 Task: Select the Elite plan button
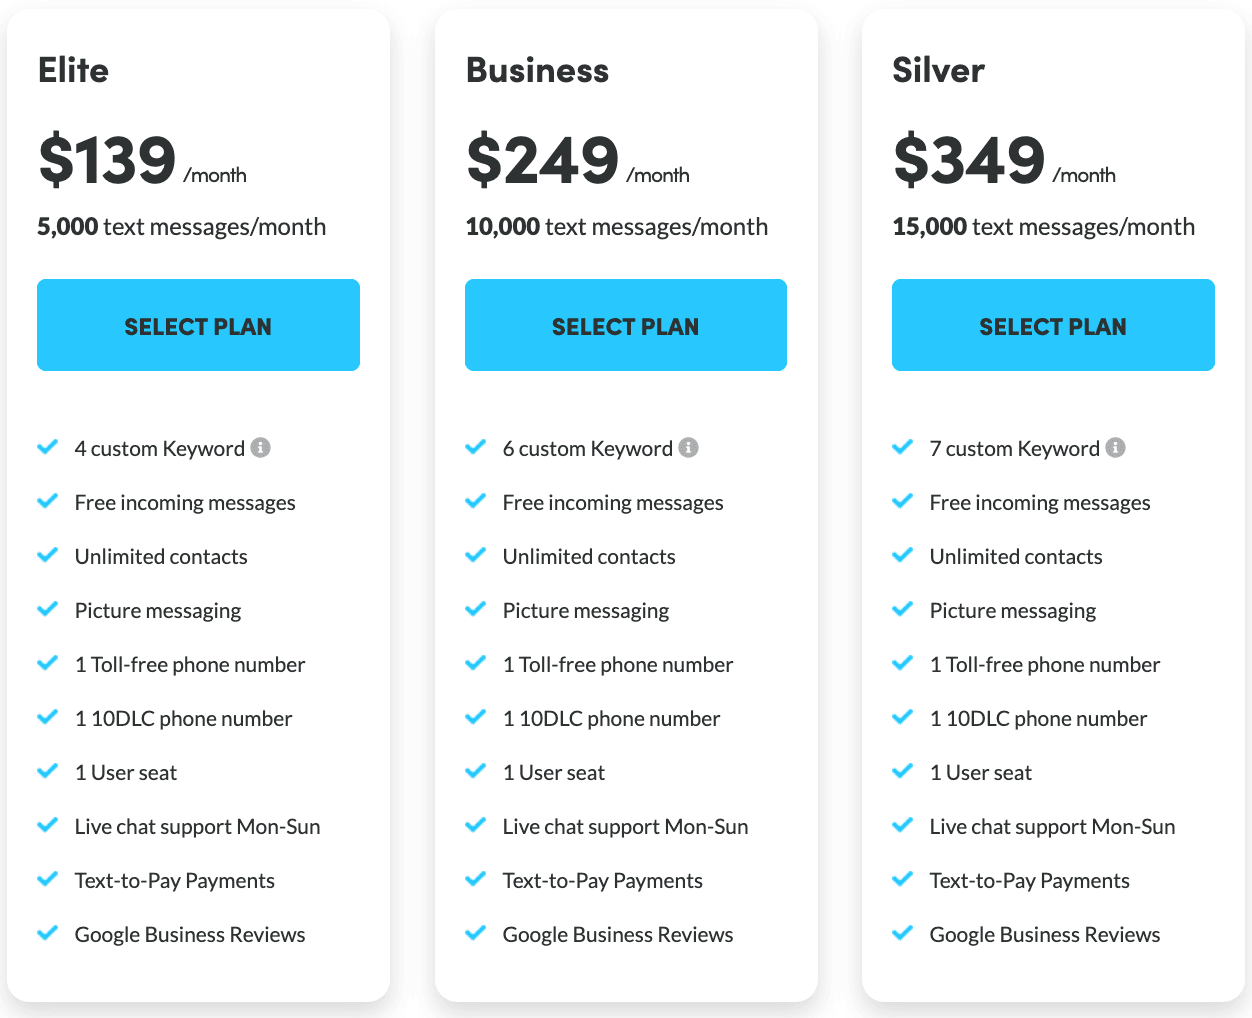pyautogui.click(x=198, y=325)
